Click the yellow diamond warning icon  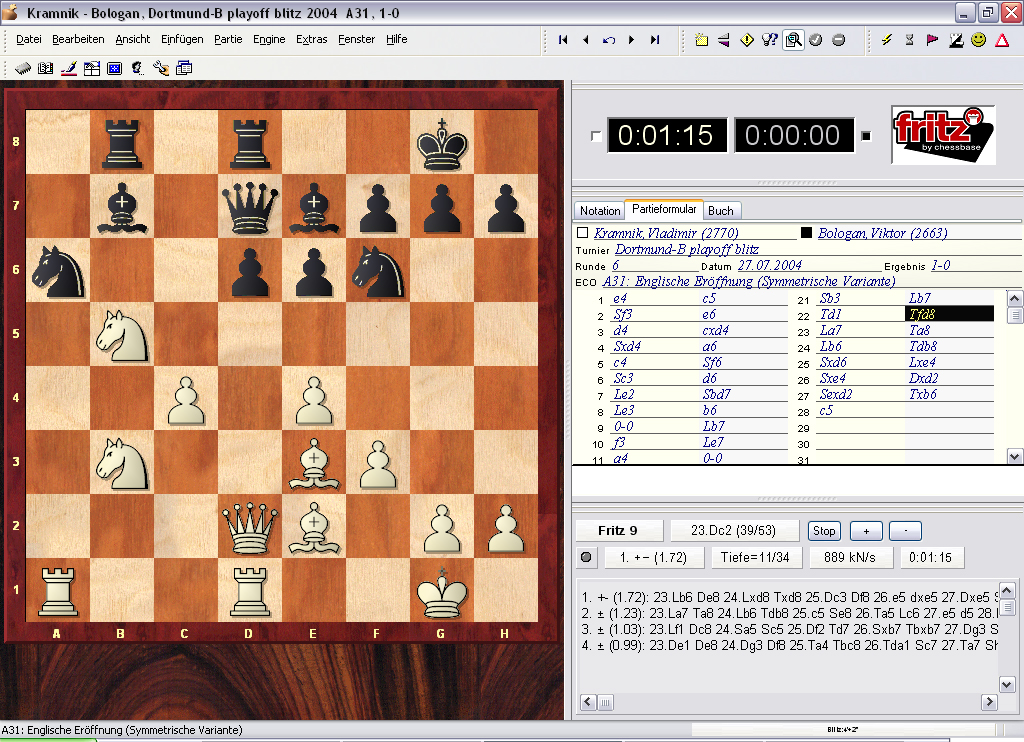point(746,40)
